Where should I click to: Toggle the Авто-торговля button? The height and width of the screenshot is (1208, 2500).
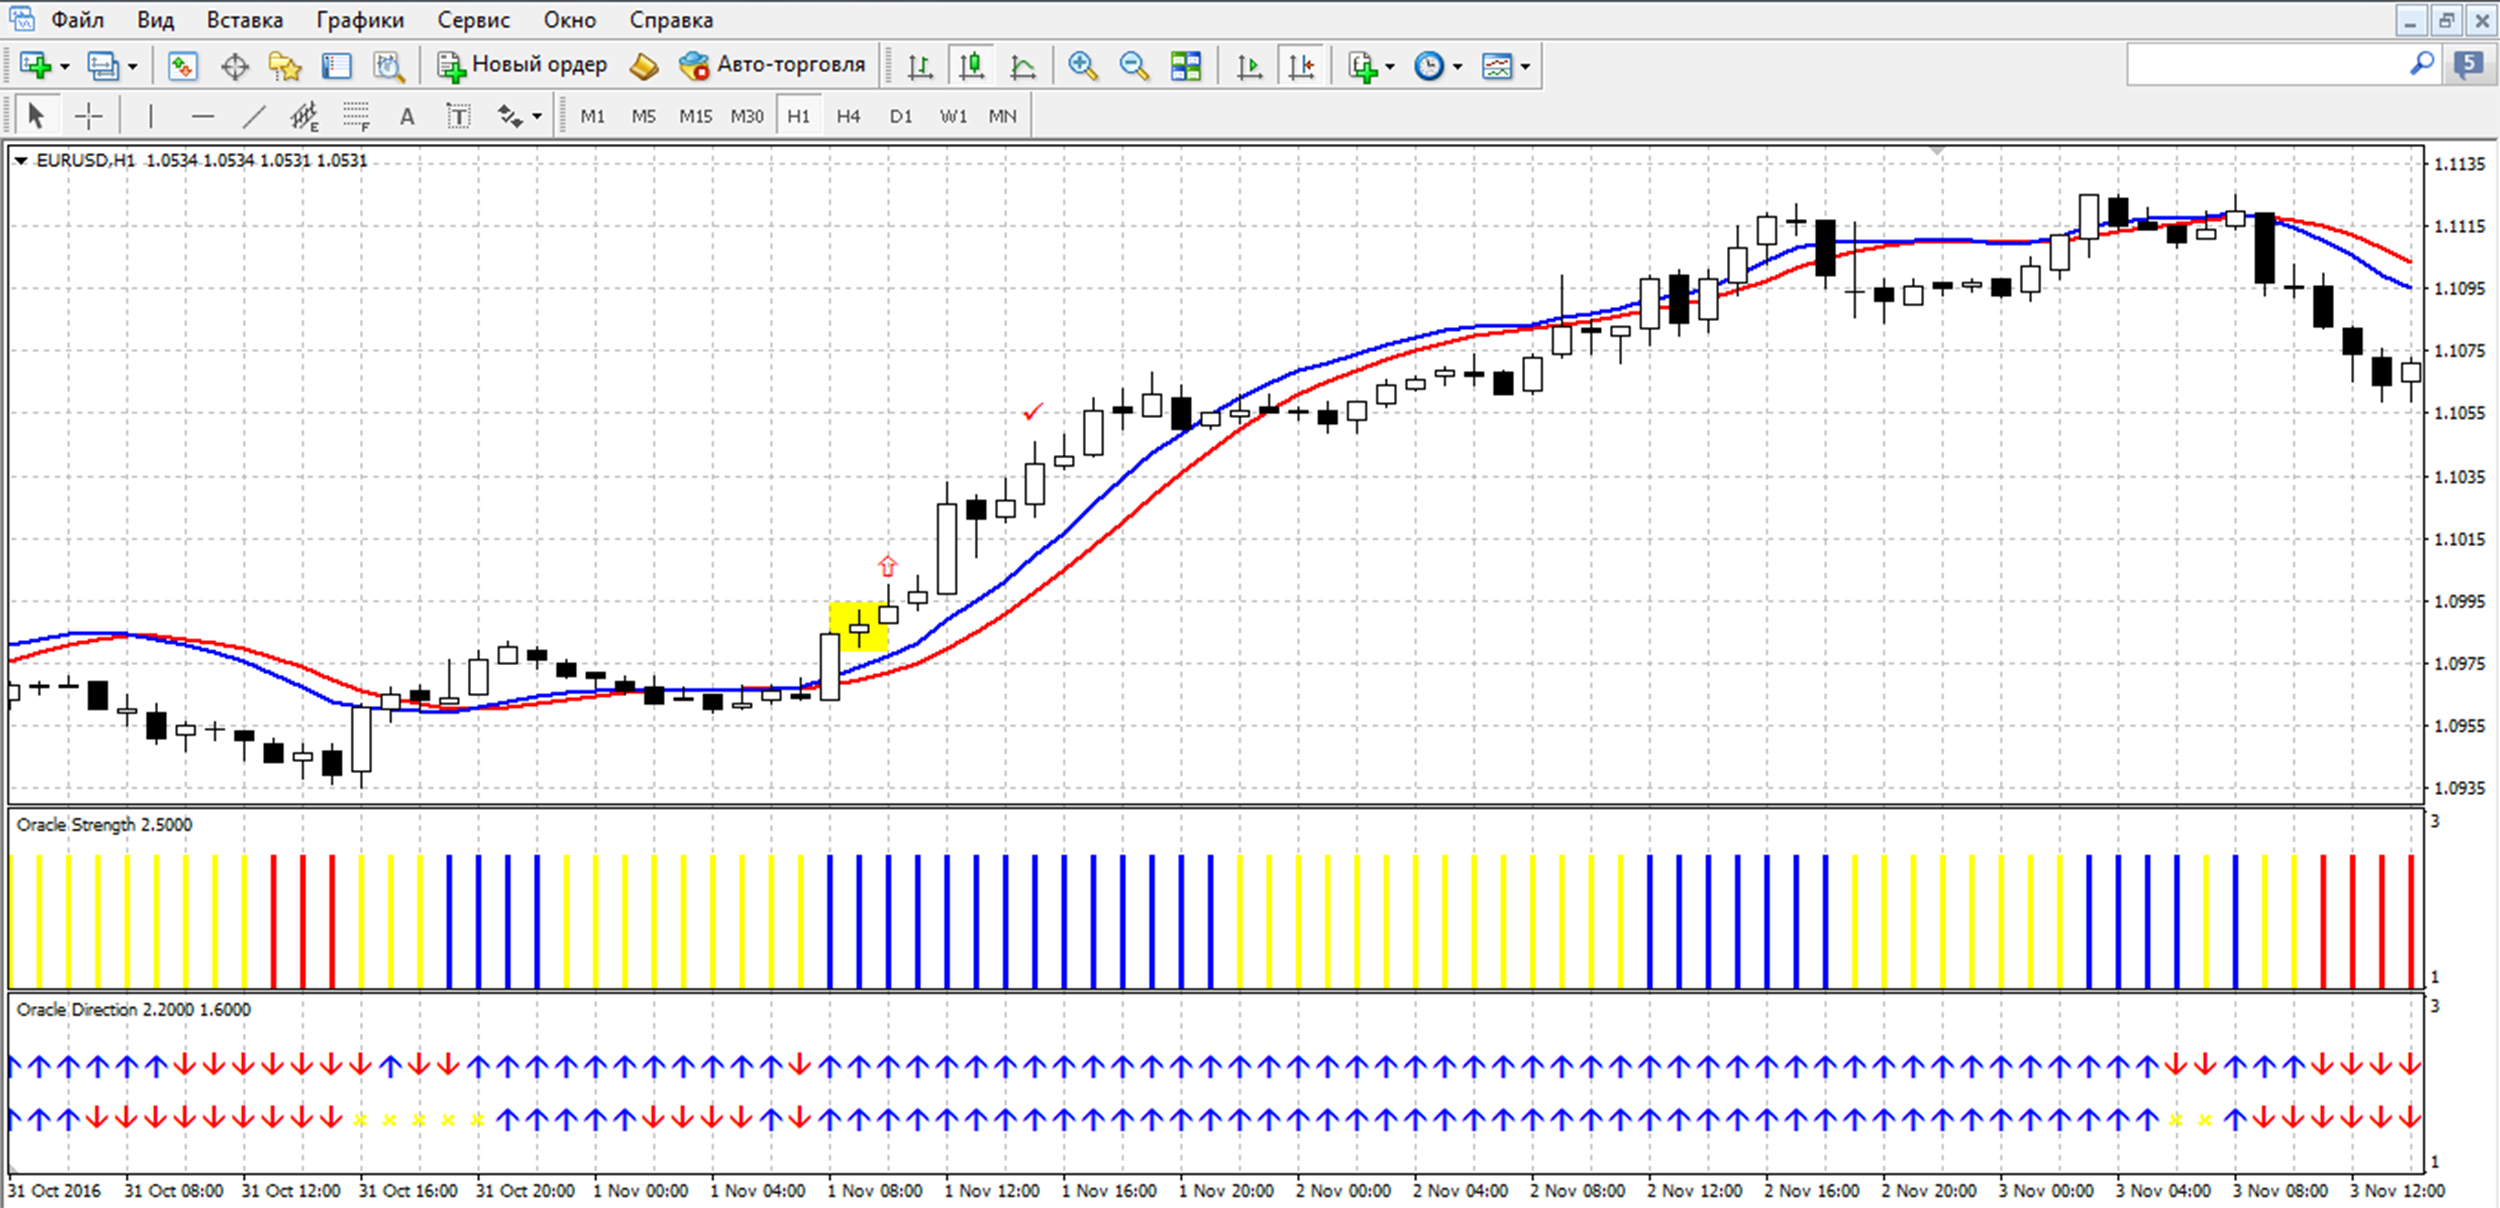pyautogui.click(x=772, y=65)
